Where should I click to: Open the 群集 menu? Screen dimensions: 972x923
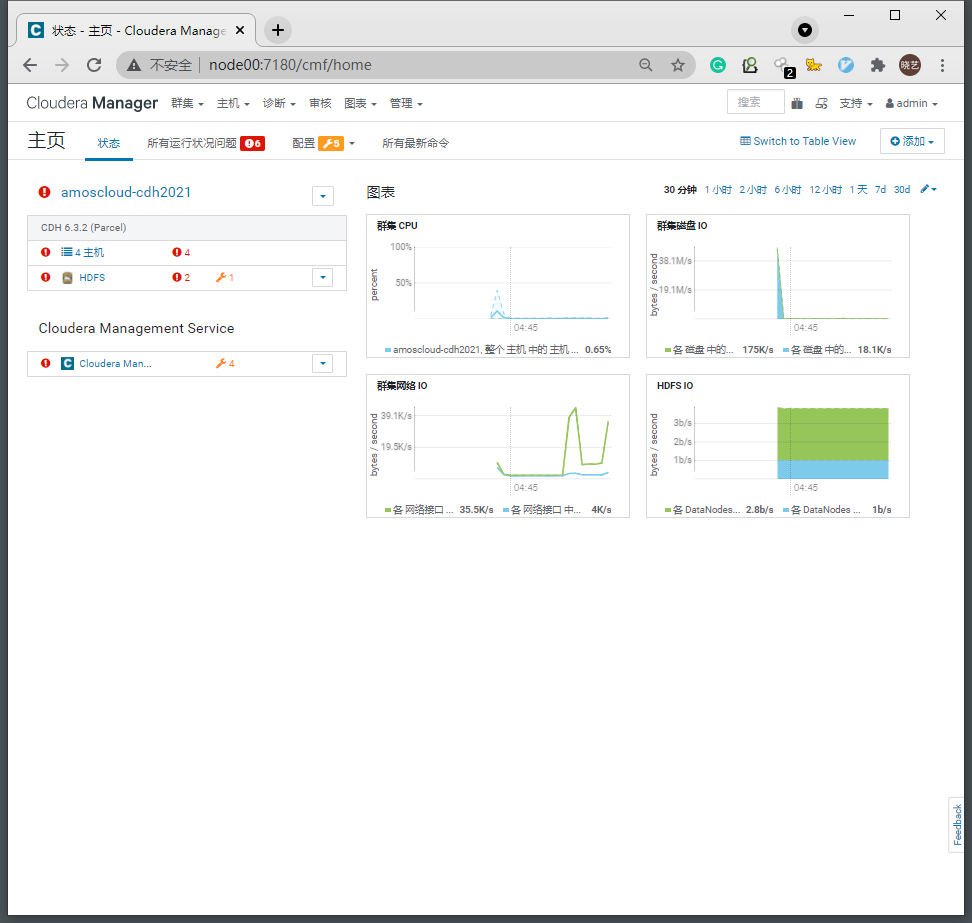click(x=187, y=104)
